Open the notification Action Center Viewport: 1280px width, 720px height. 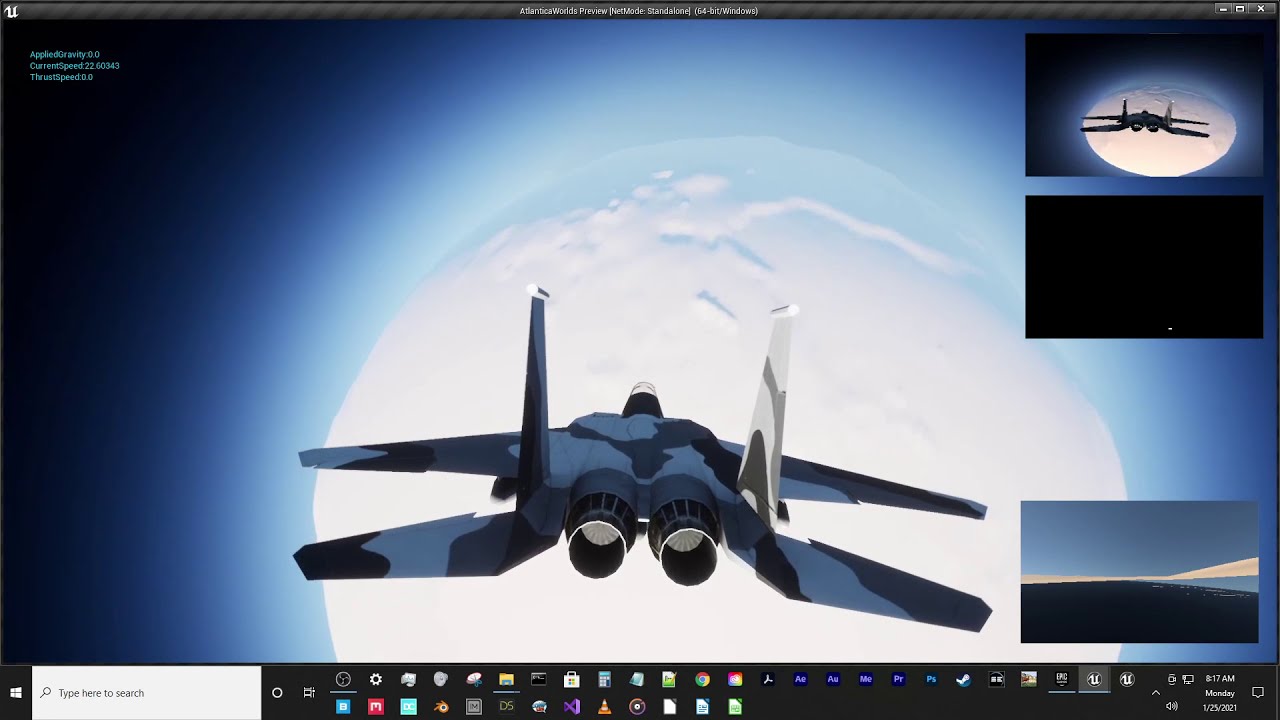pos(1258,693)
